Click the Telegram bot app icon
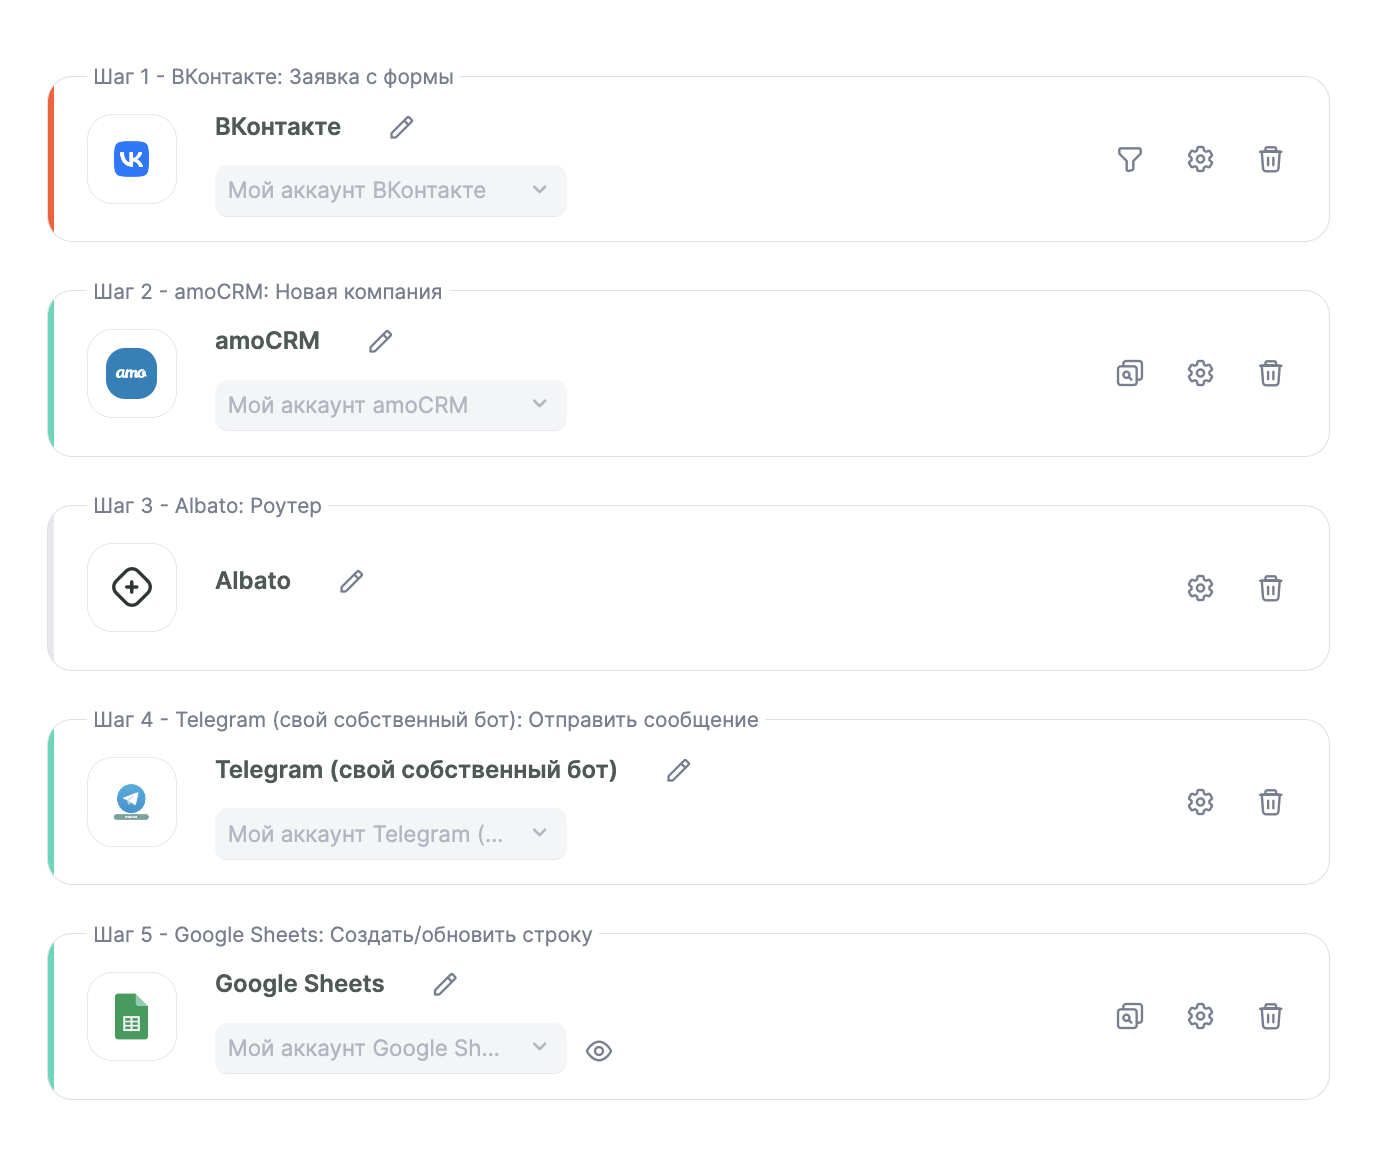The height and width of the screenshot is (1172, 1388). coord(132,801)
